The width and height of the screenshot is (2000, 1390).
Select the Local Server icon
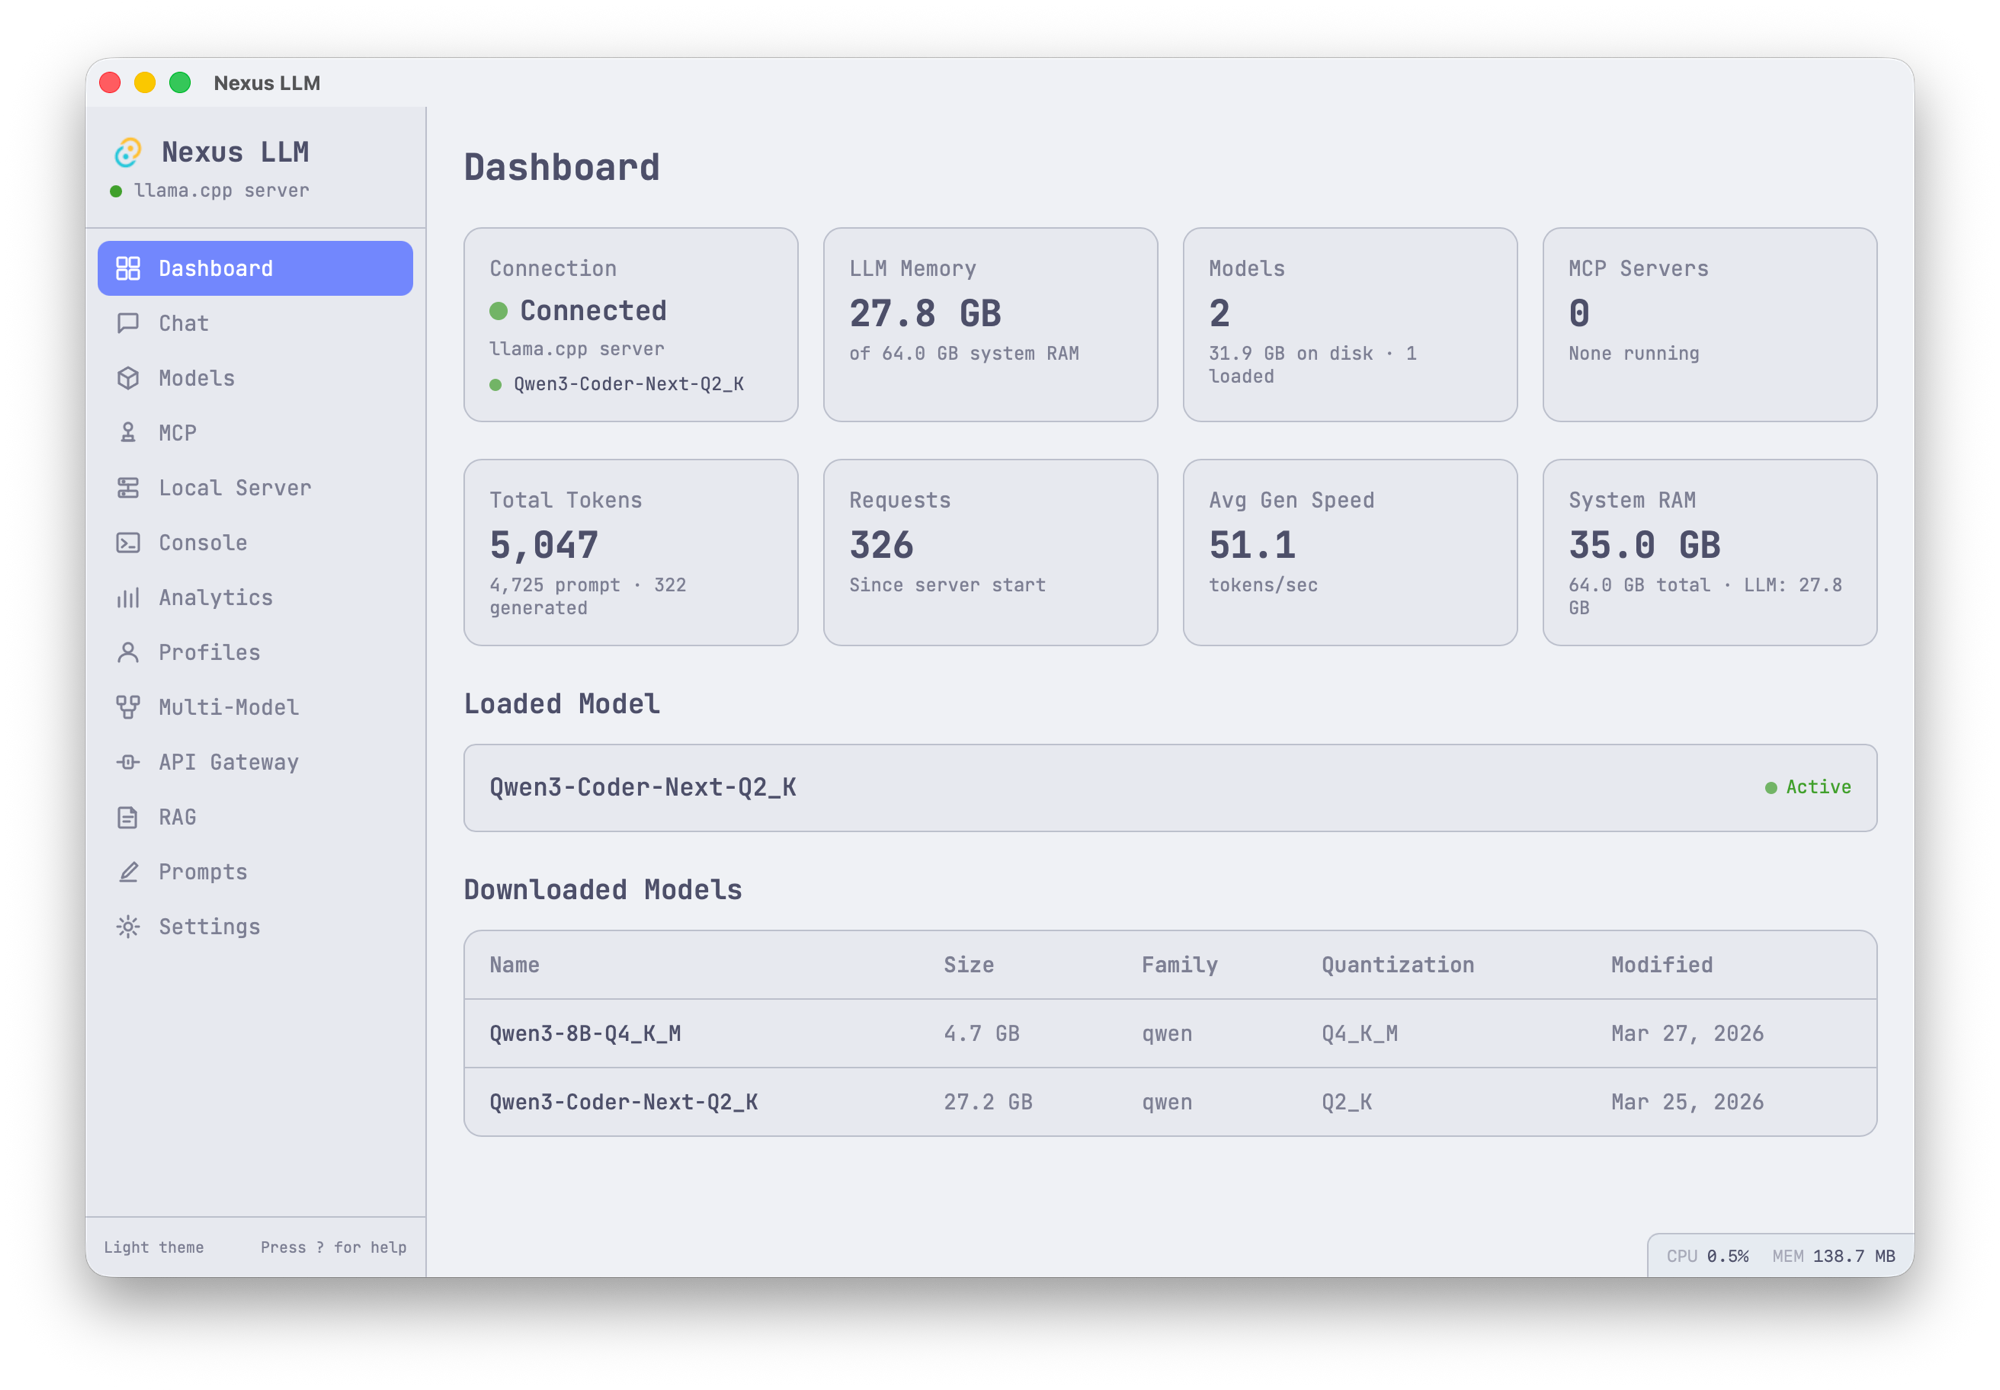point(128,488)
